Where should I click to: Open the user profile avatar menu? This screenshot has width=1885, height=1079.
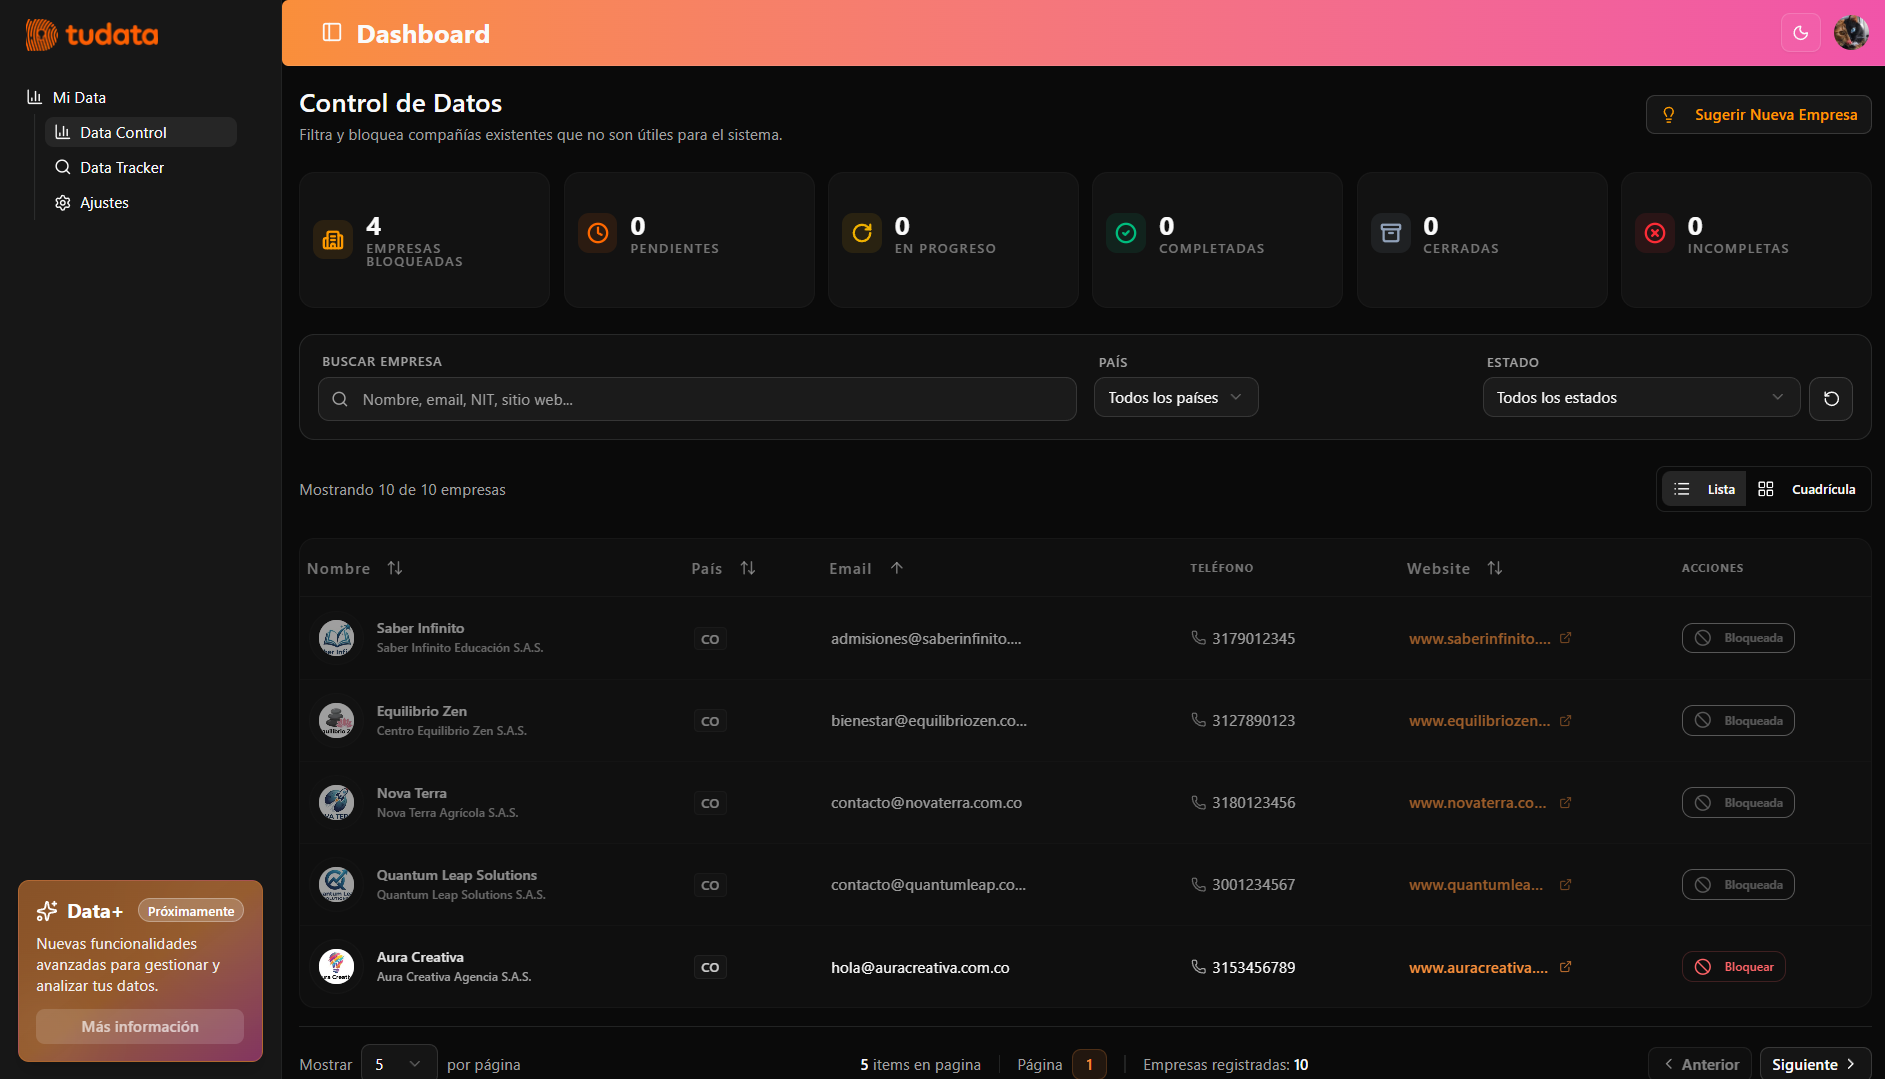point(1850,33)
